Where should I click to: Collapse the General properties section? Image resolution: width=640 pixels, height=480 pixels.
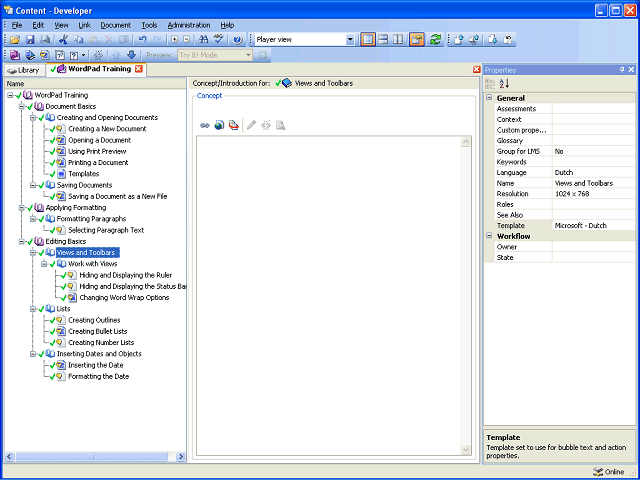click(489, 98)
